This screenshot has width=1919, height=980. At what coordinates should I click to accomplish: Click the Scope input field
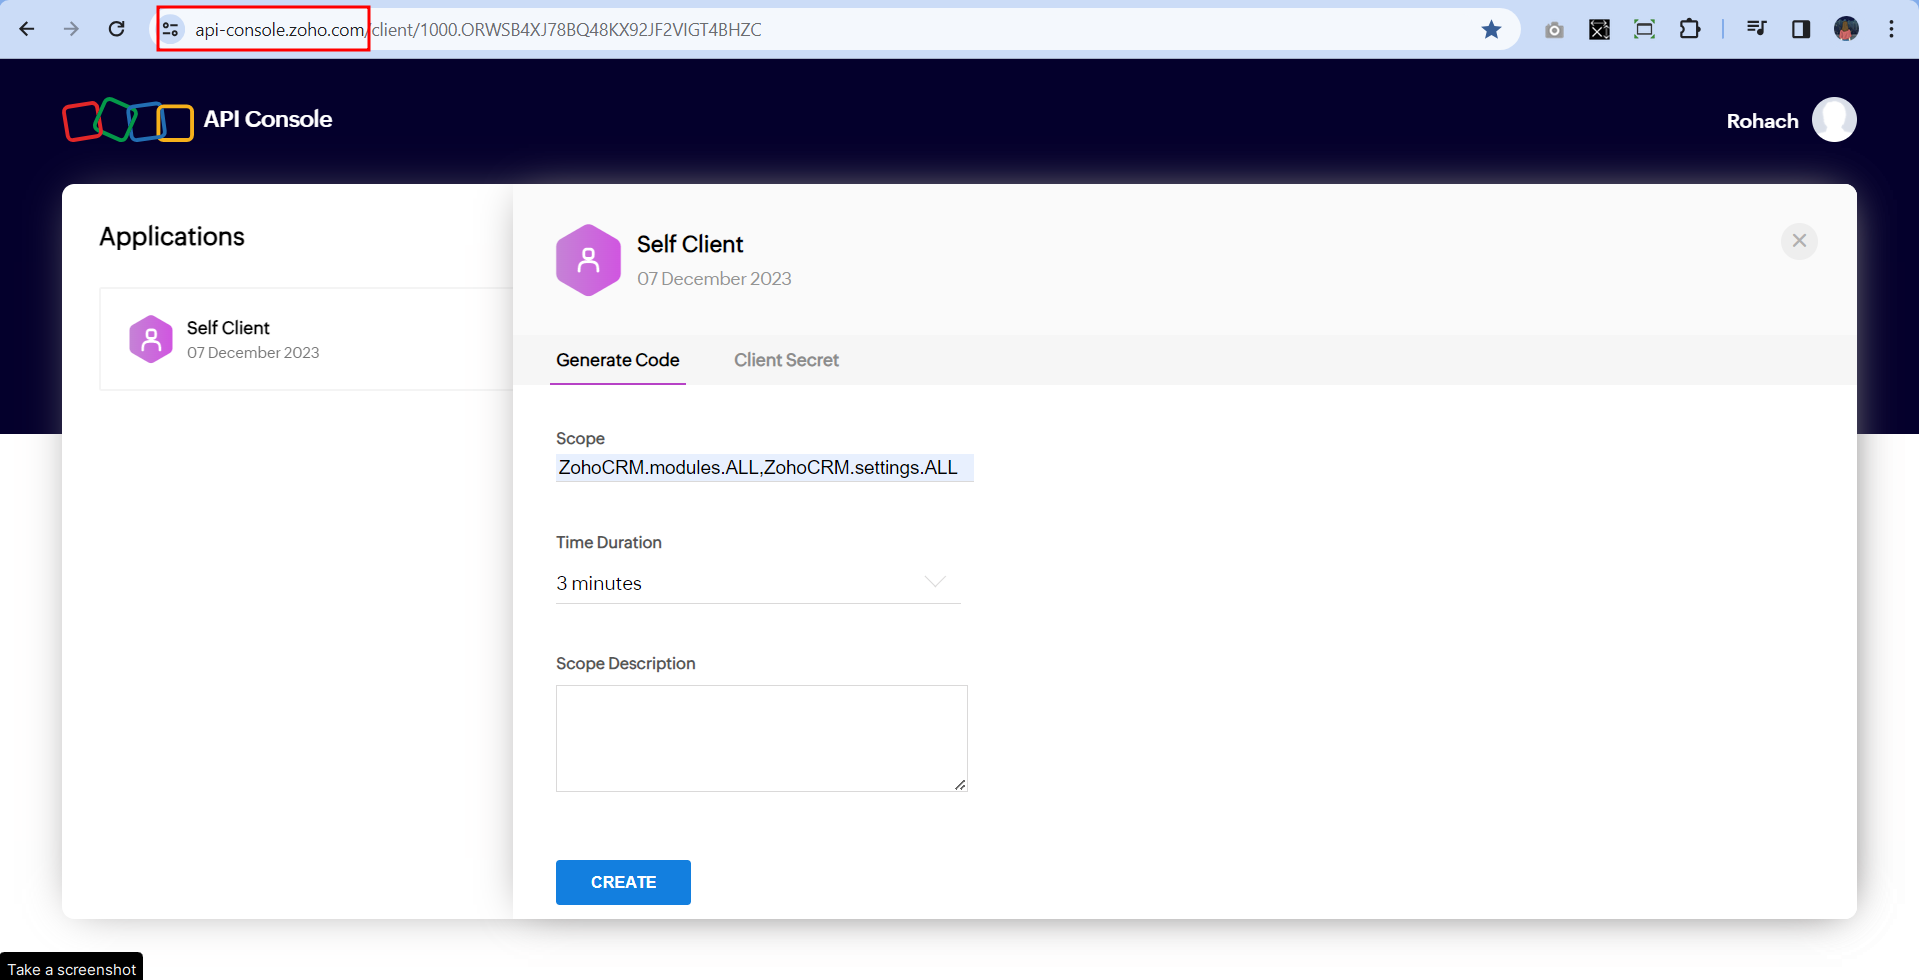point(765,468)
